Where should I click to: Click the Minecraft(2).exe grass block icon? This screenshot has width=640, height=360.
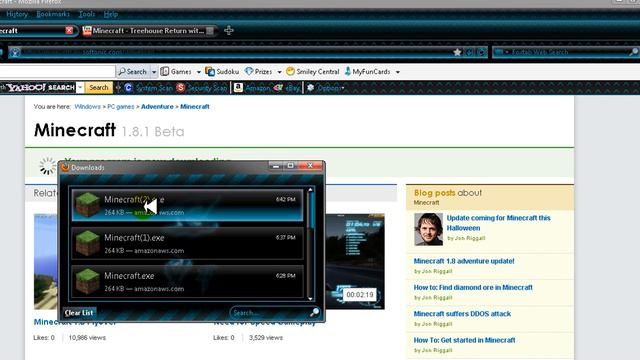point(87,205)
